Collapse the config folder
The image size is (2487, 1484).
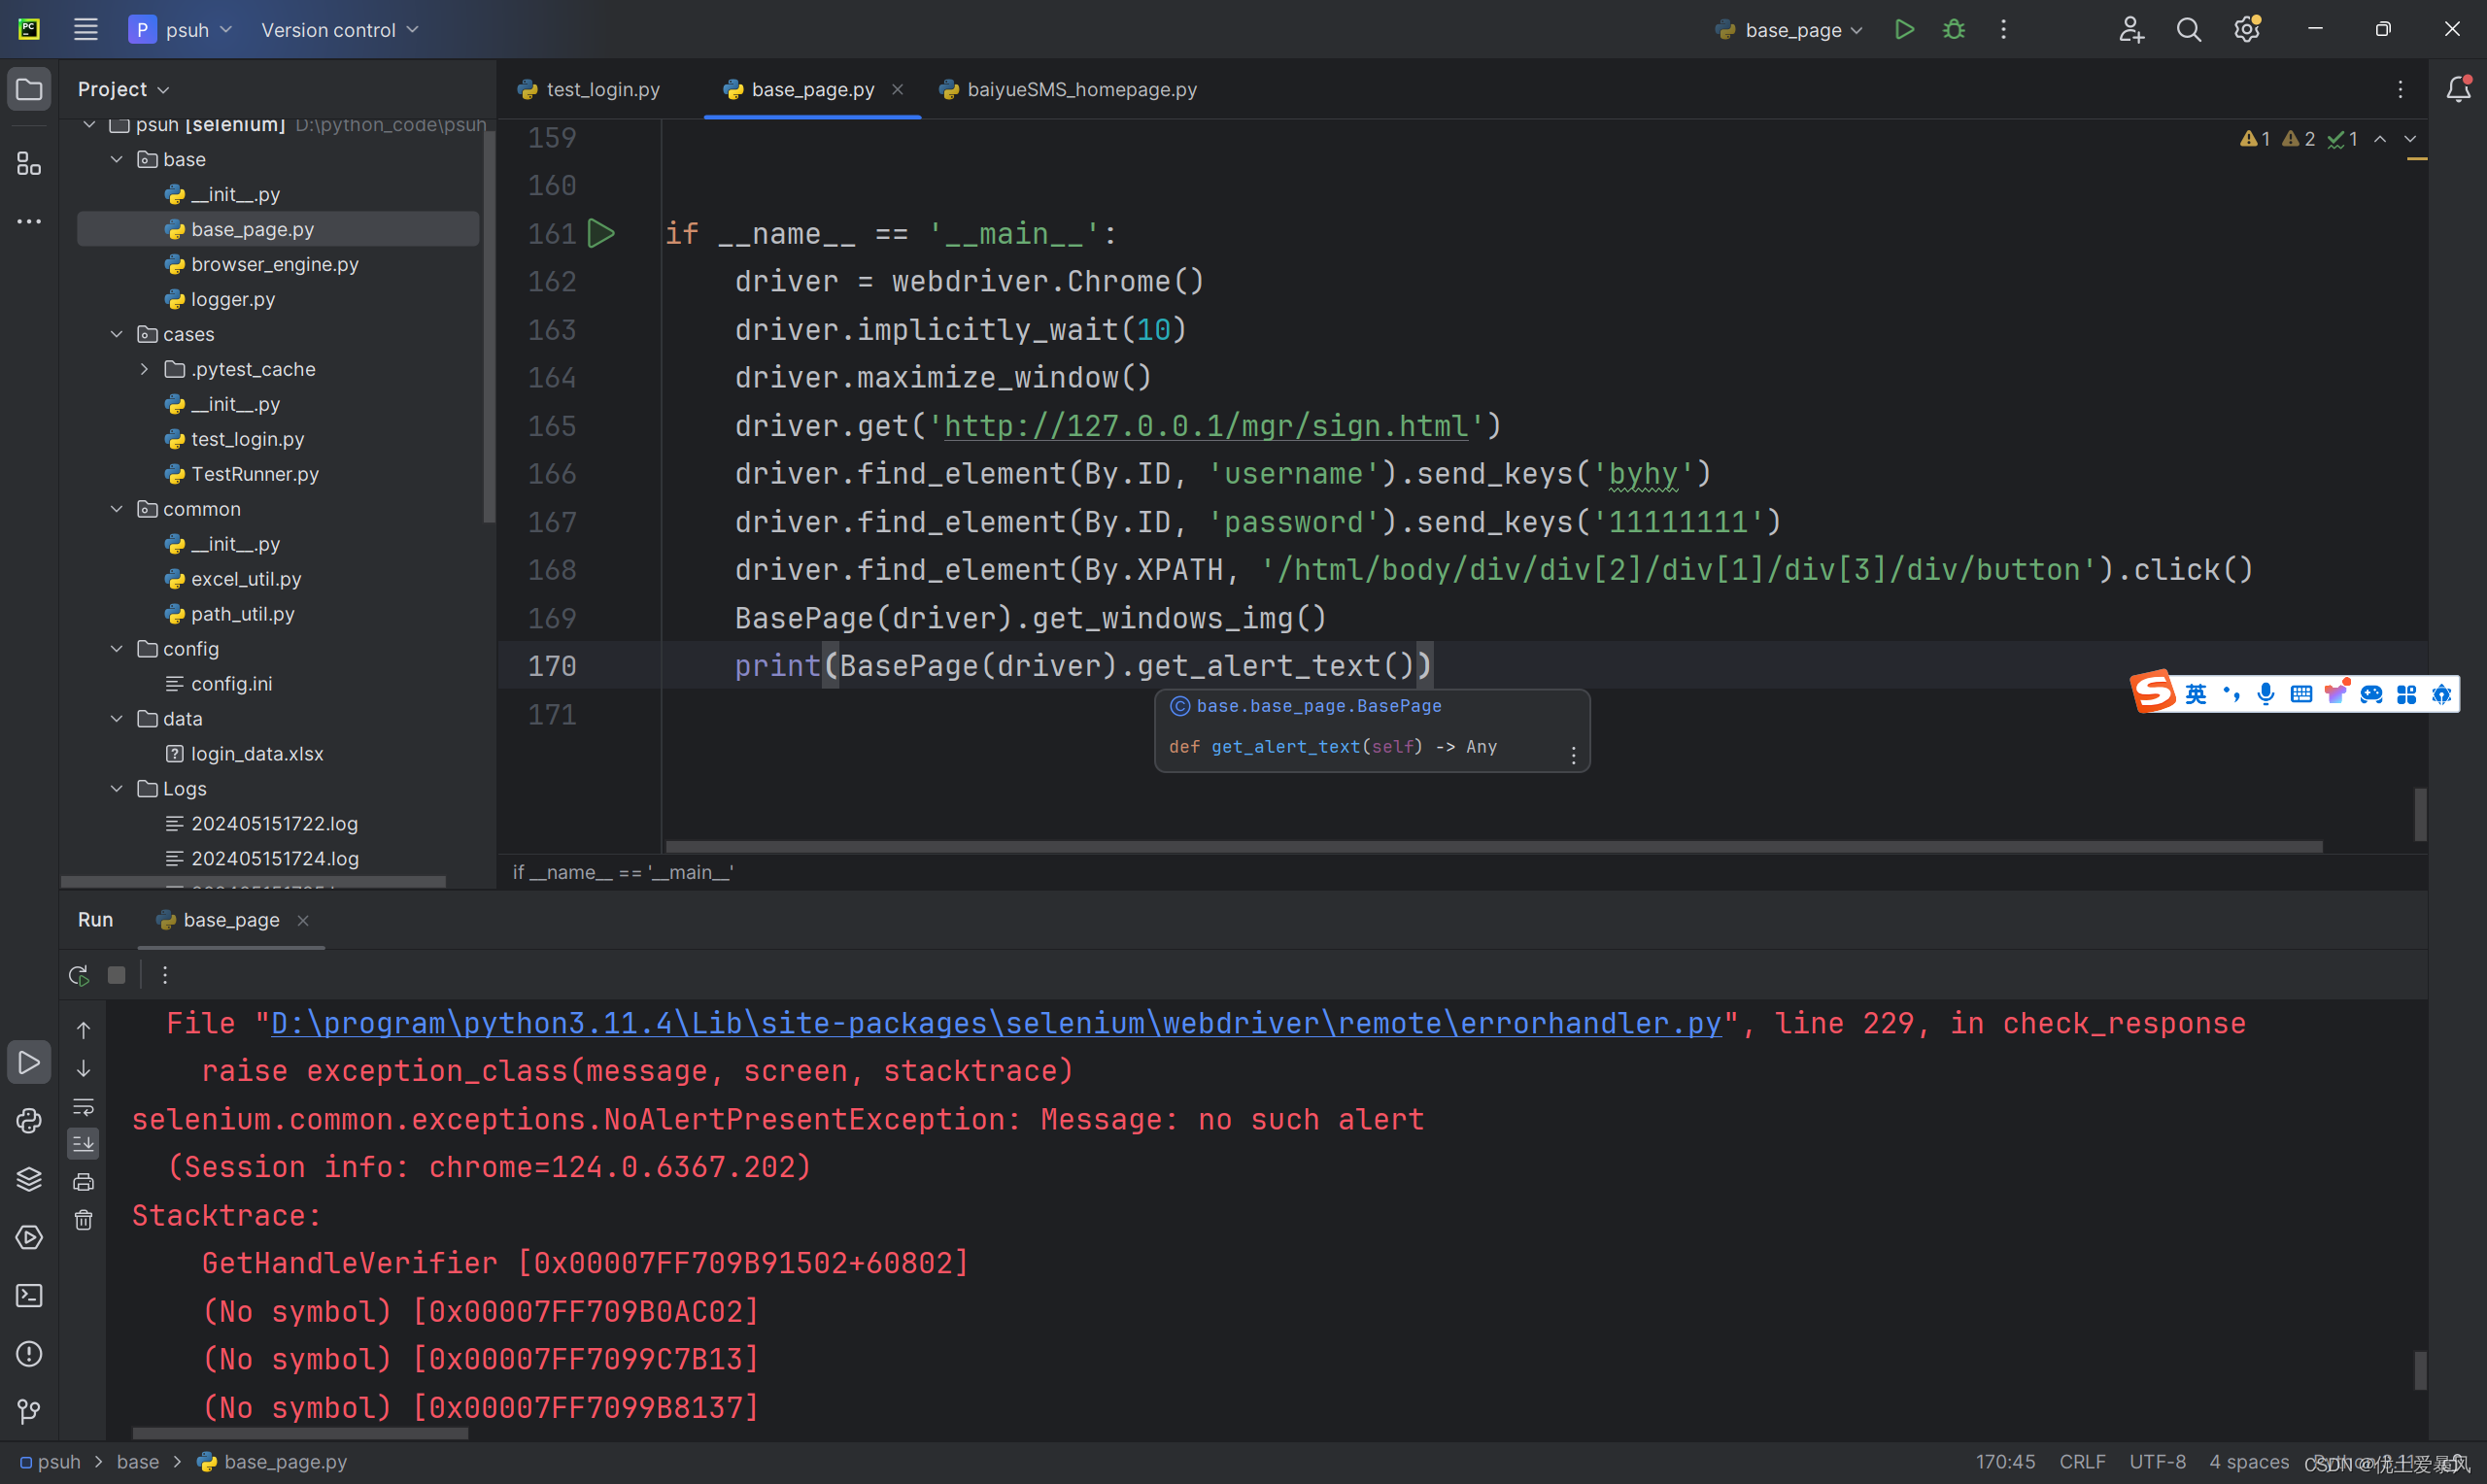click(117, 649)
